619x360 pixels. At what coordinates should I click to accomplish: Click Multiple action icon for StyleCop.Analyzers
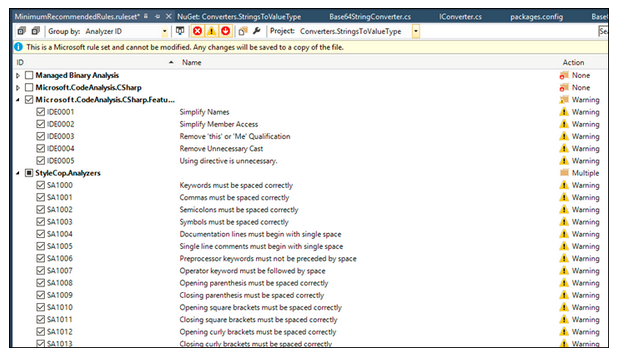click(564, 173)
